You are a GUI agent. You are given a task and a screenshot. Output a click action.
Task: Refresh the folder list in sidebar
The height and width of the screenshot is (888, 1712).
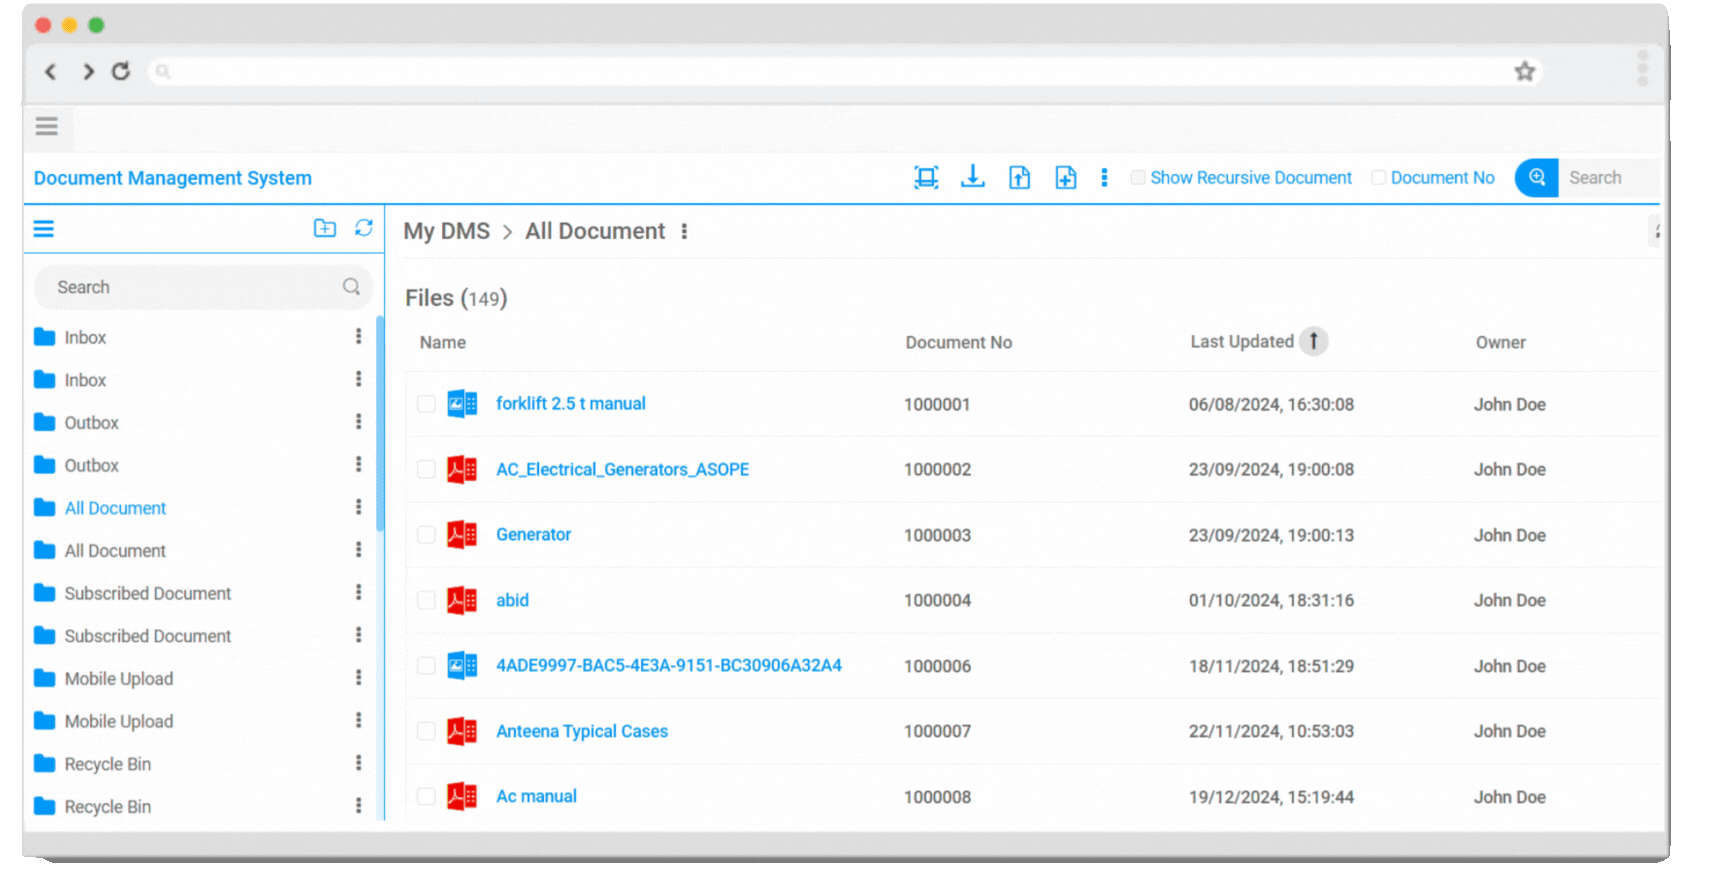(x=364, y=228)
